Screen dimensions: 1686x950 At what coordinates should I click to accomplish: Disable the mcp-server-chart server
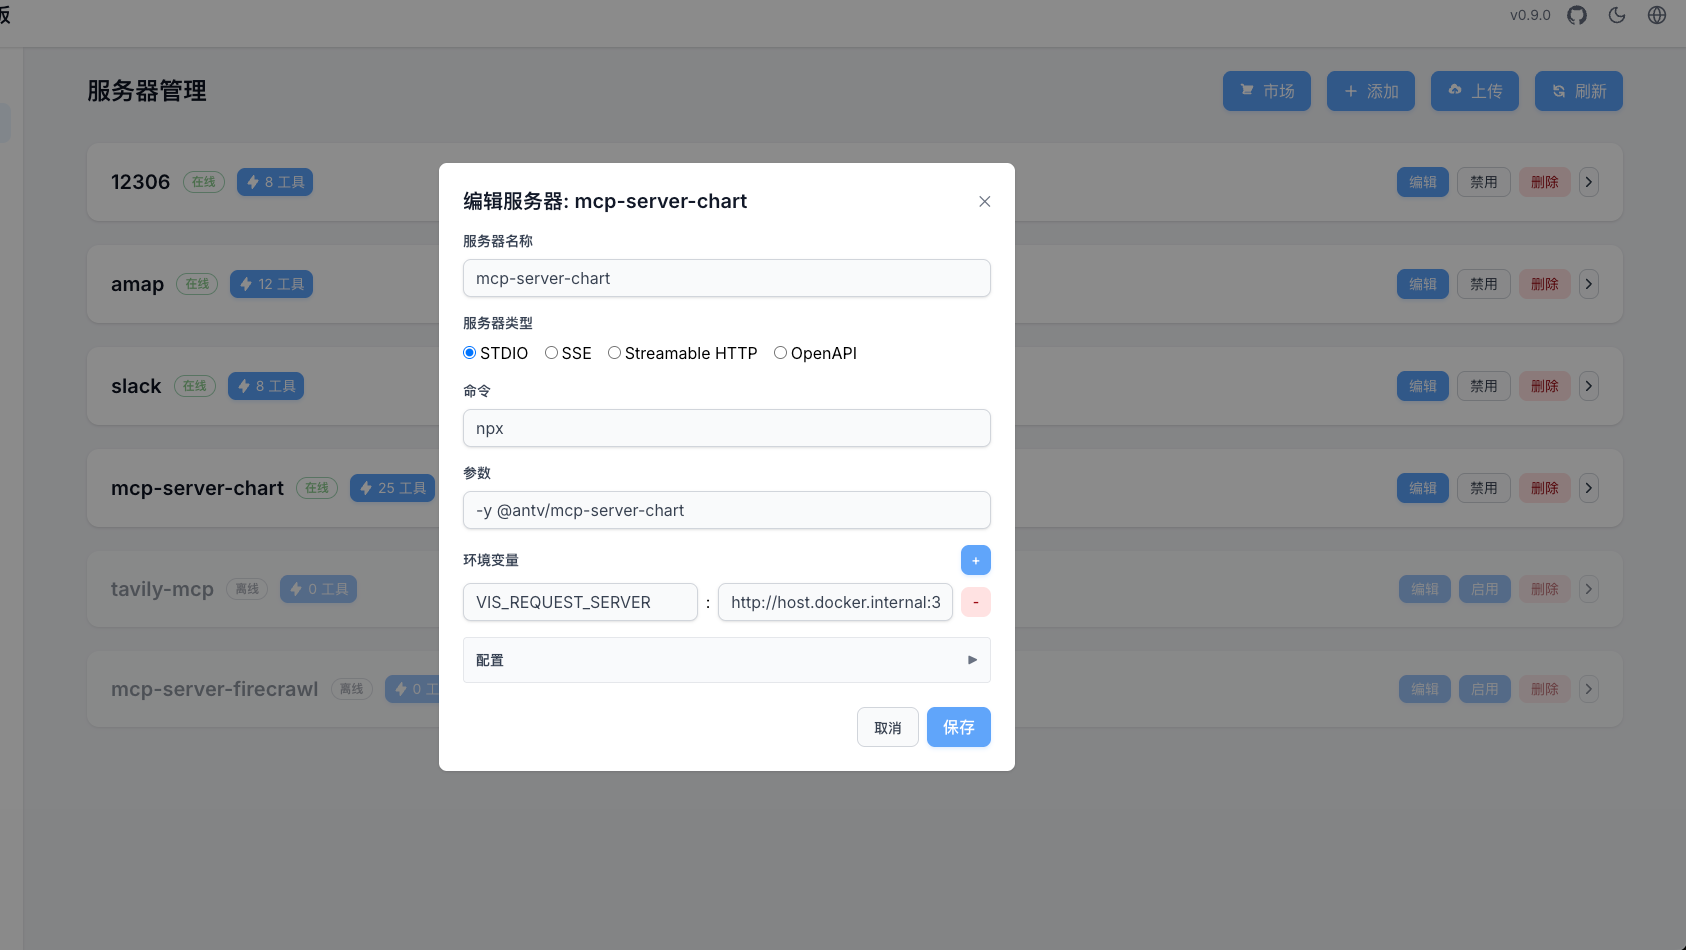pyautogui.click(x=1484, y=488)
